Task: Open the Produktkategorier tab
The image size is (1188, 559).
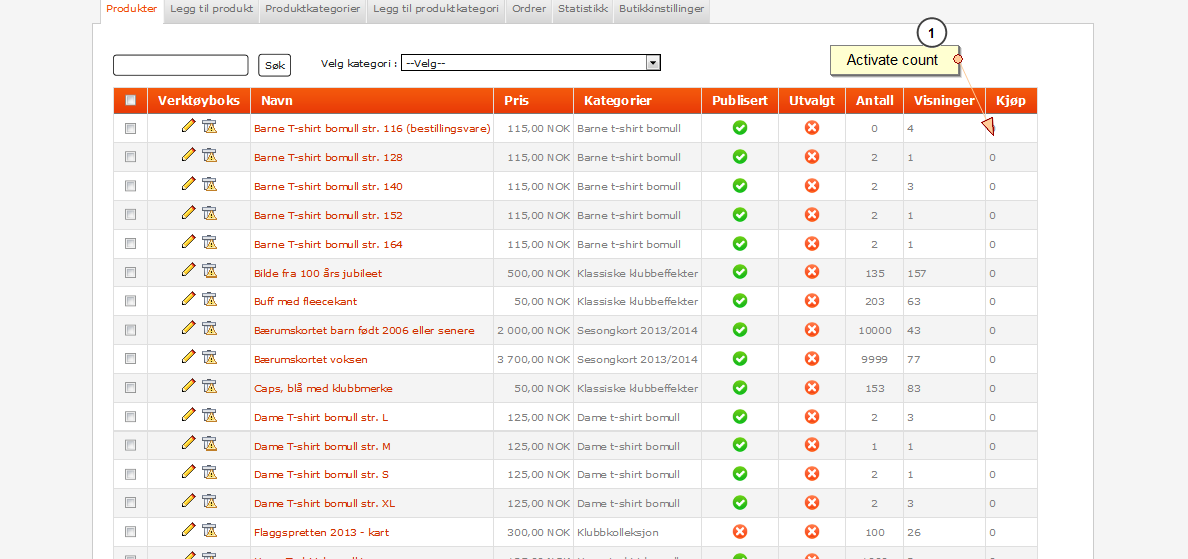Action: click(314, 10)
